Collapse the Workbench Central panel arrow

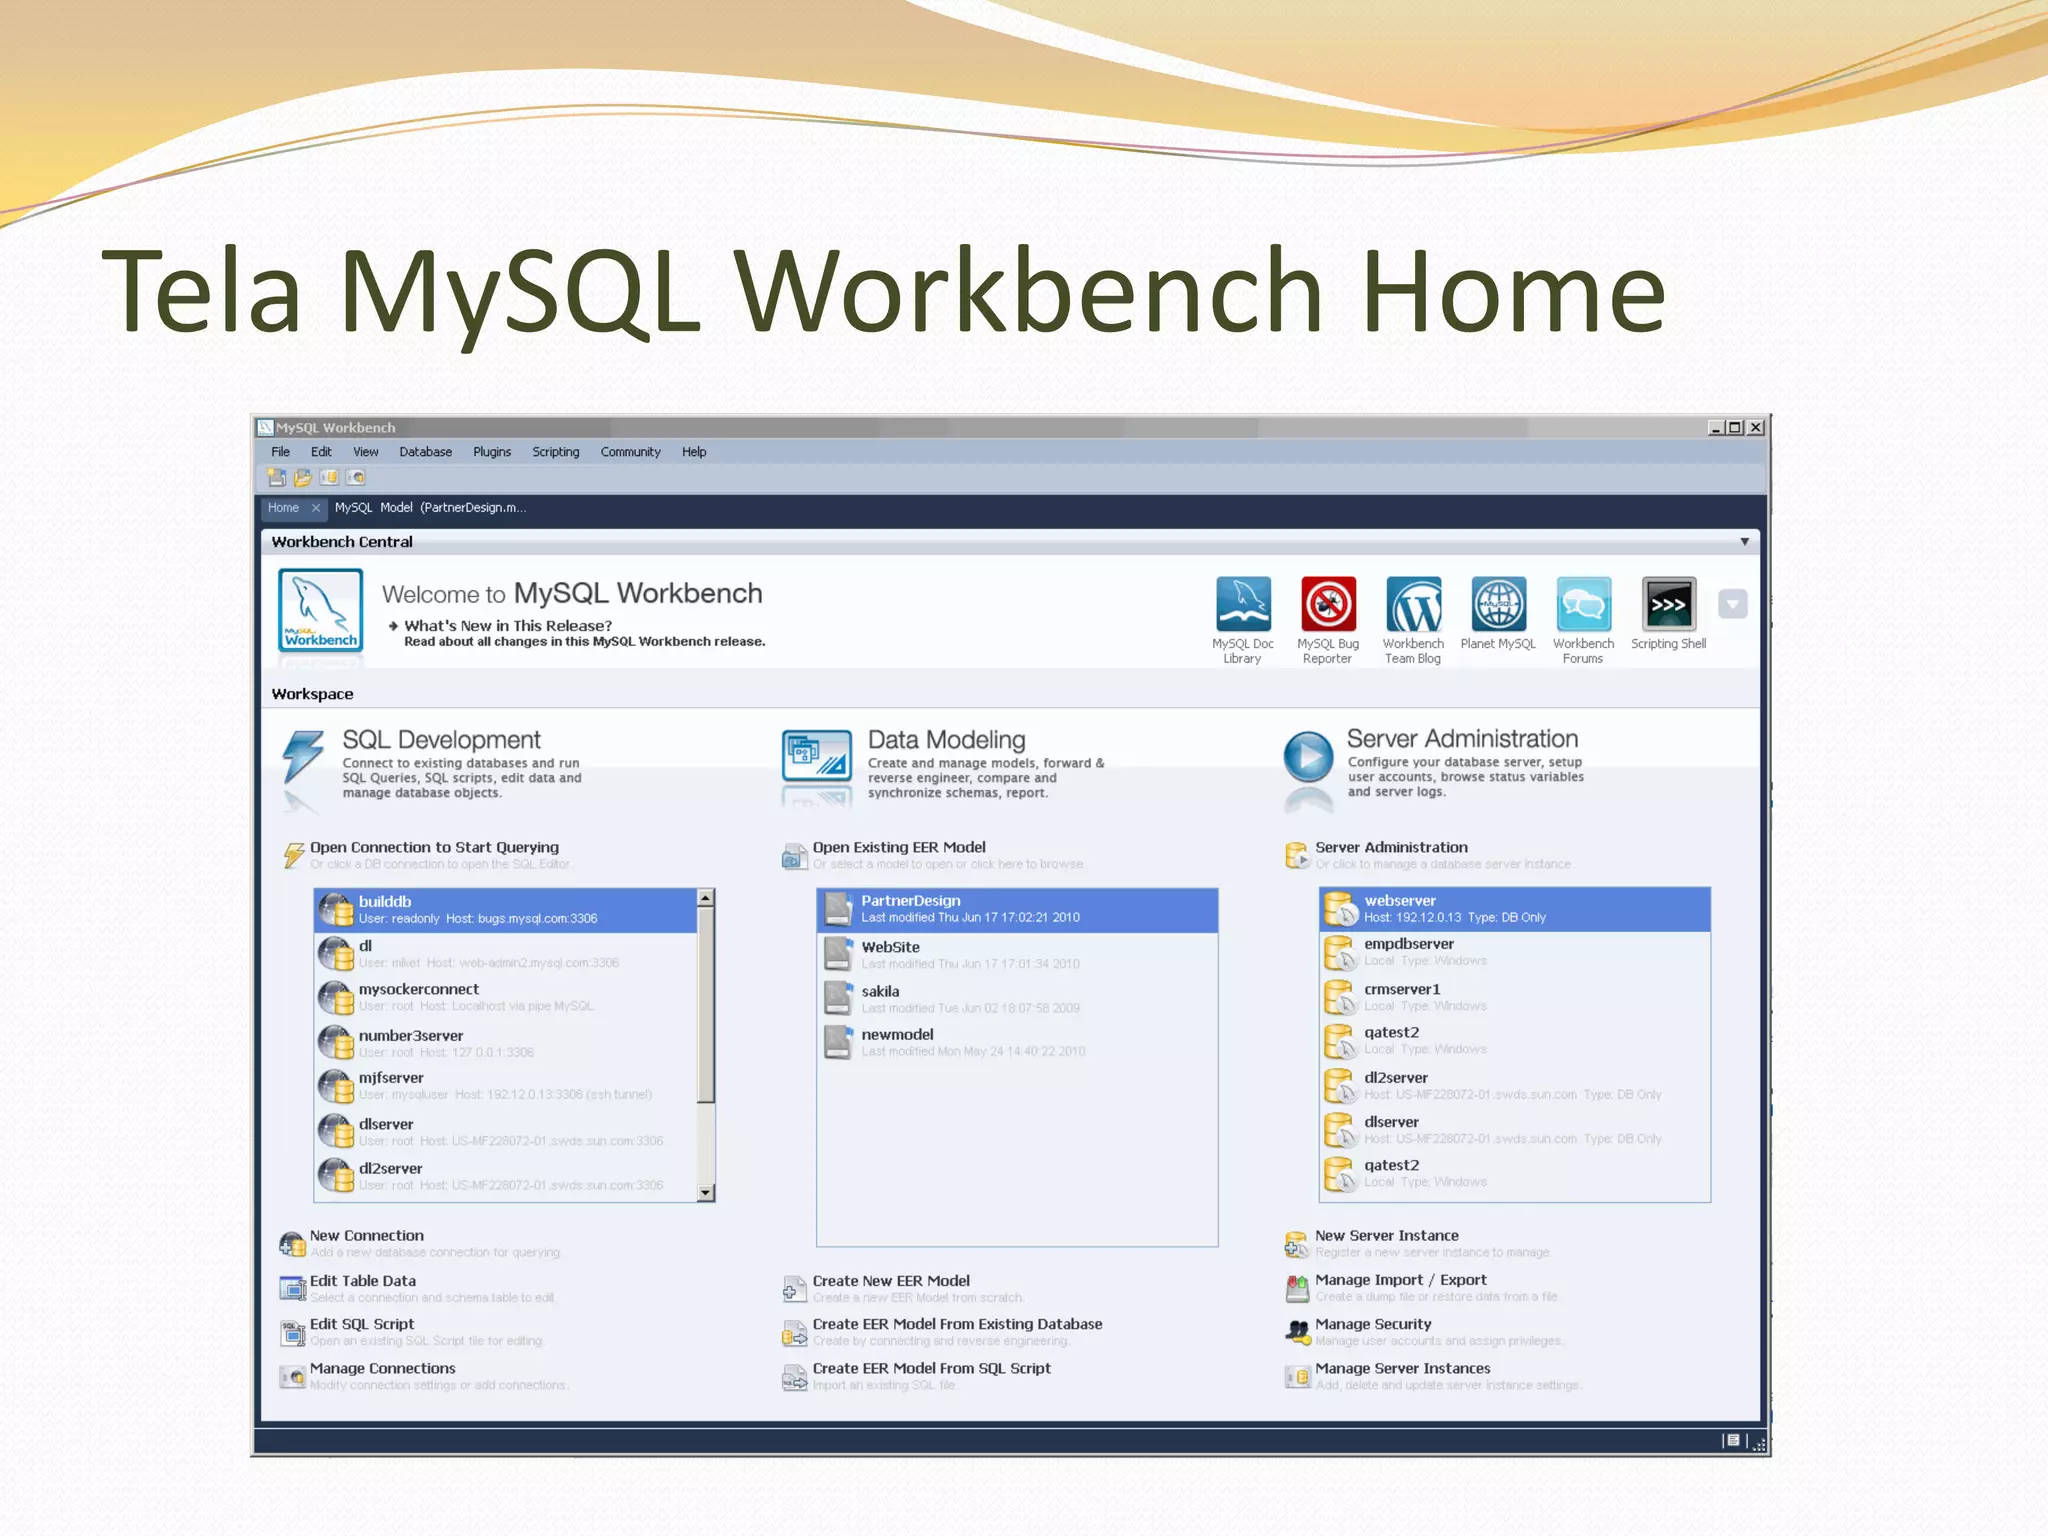(1744, 542)
